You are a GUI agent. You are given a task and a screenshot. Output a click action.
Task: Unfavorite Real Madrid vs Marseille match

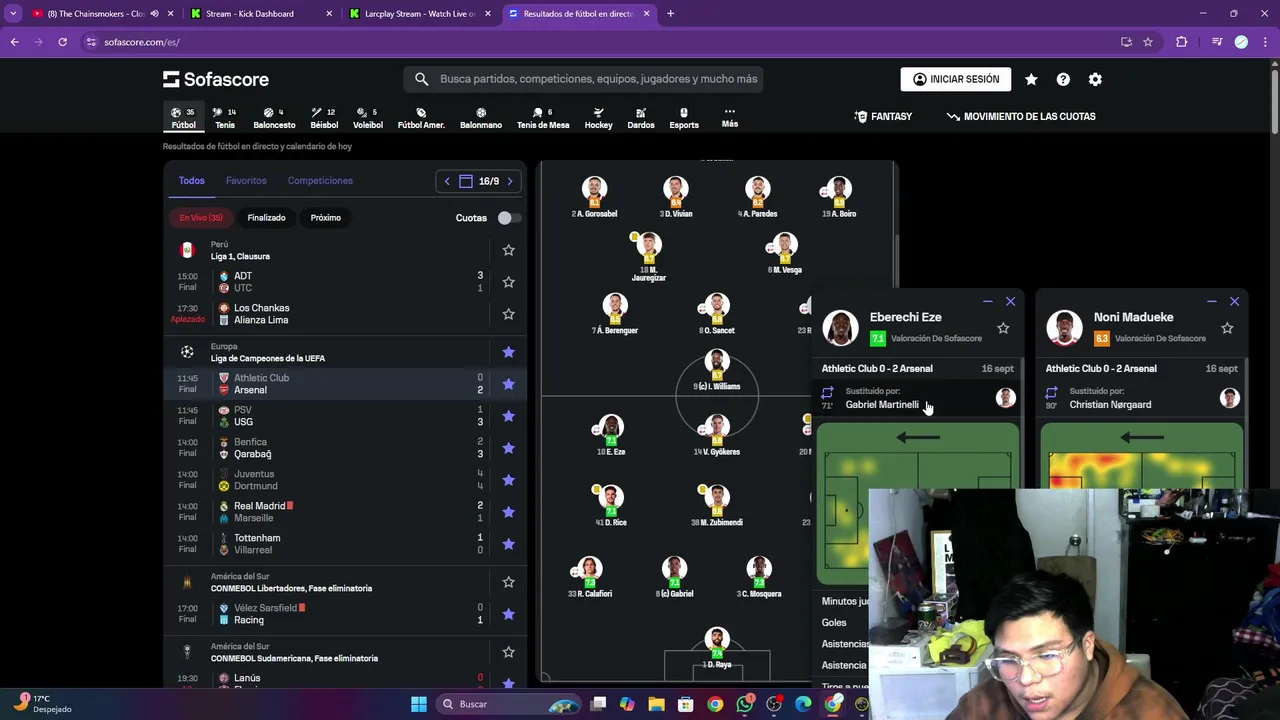pyautogui.click(x=508, y=512)
